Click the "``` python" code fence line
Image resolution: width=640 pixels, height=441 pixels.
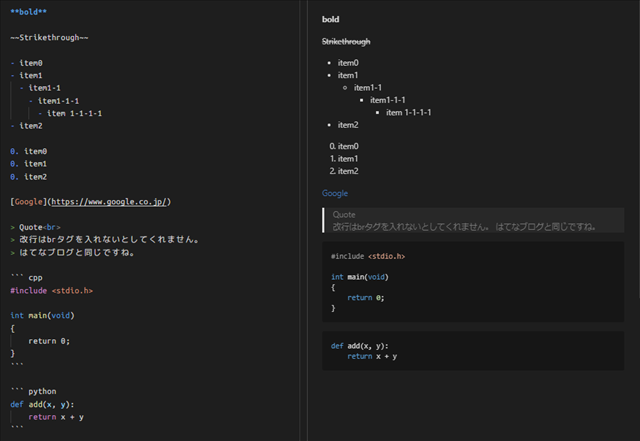coord(33,391)
